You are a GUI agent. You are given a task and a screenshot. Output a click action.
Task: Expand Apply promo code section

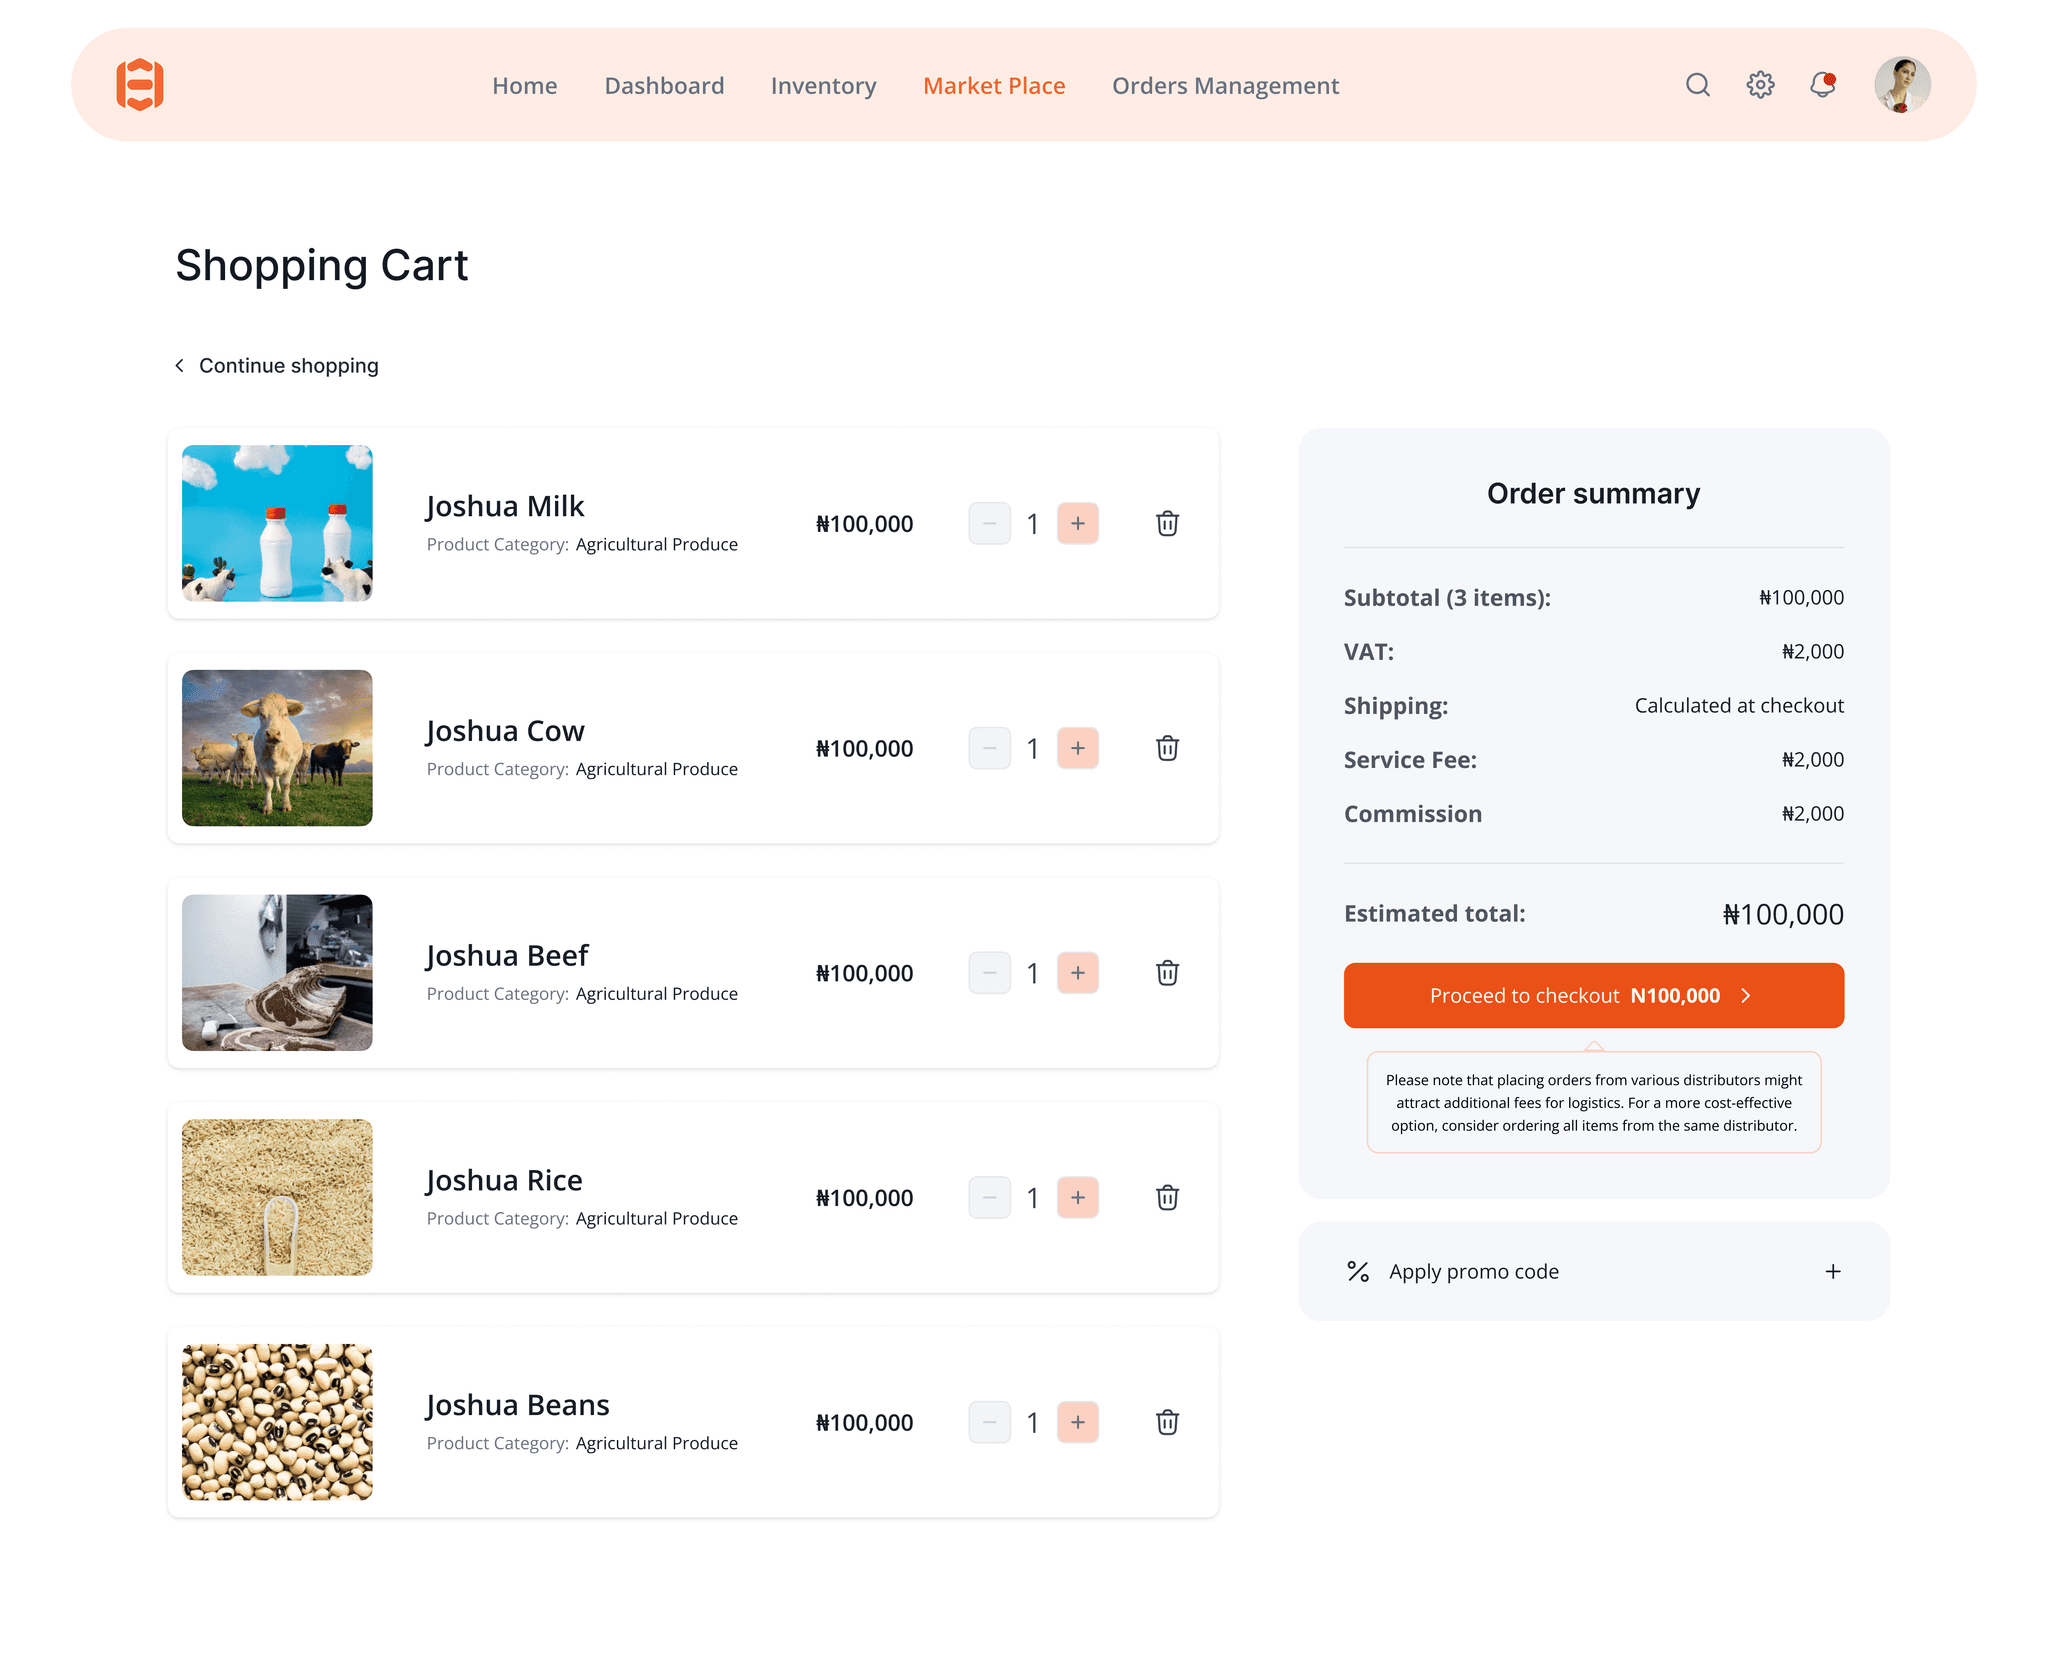[x=1832, y=1272]
